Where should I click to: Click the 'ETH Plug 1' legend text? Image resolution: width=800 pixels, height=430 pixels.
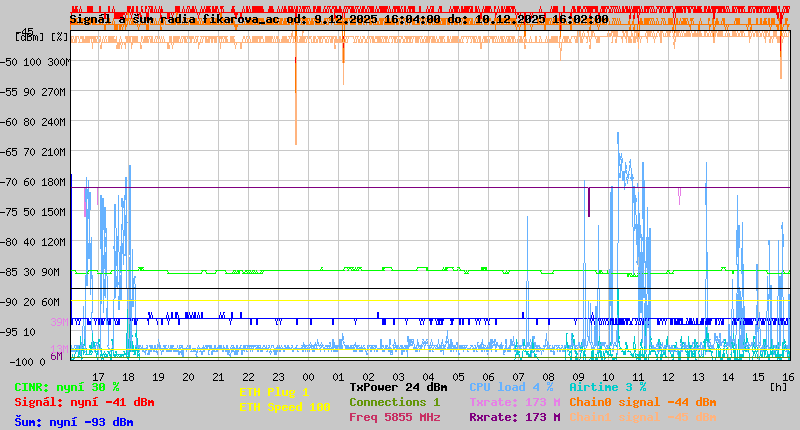tap(274, 392)
